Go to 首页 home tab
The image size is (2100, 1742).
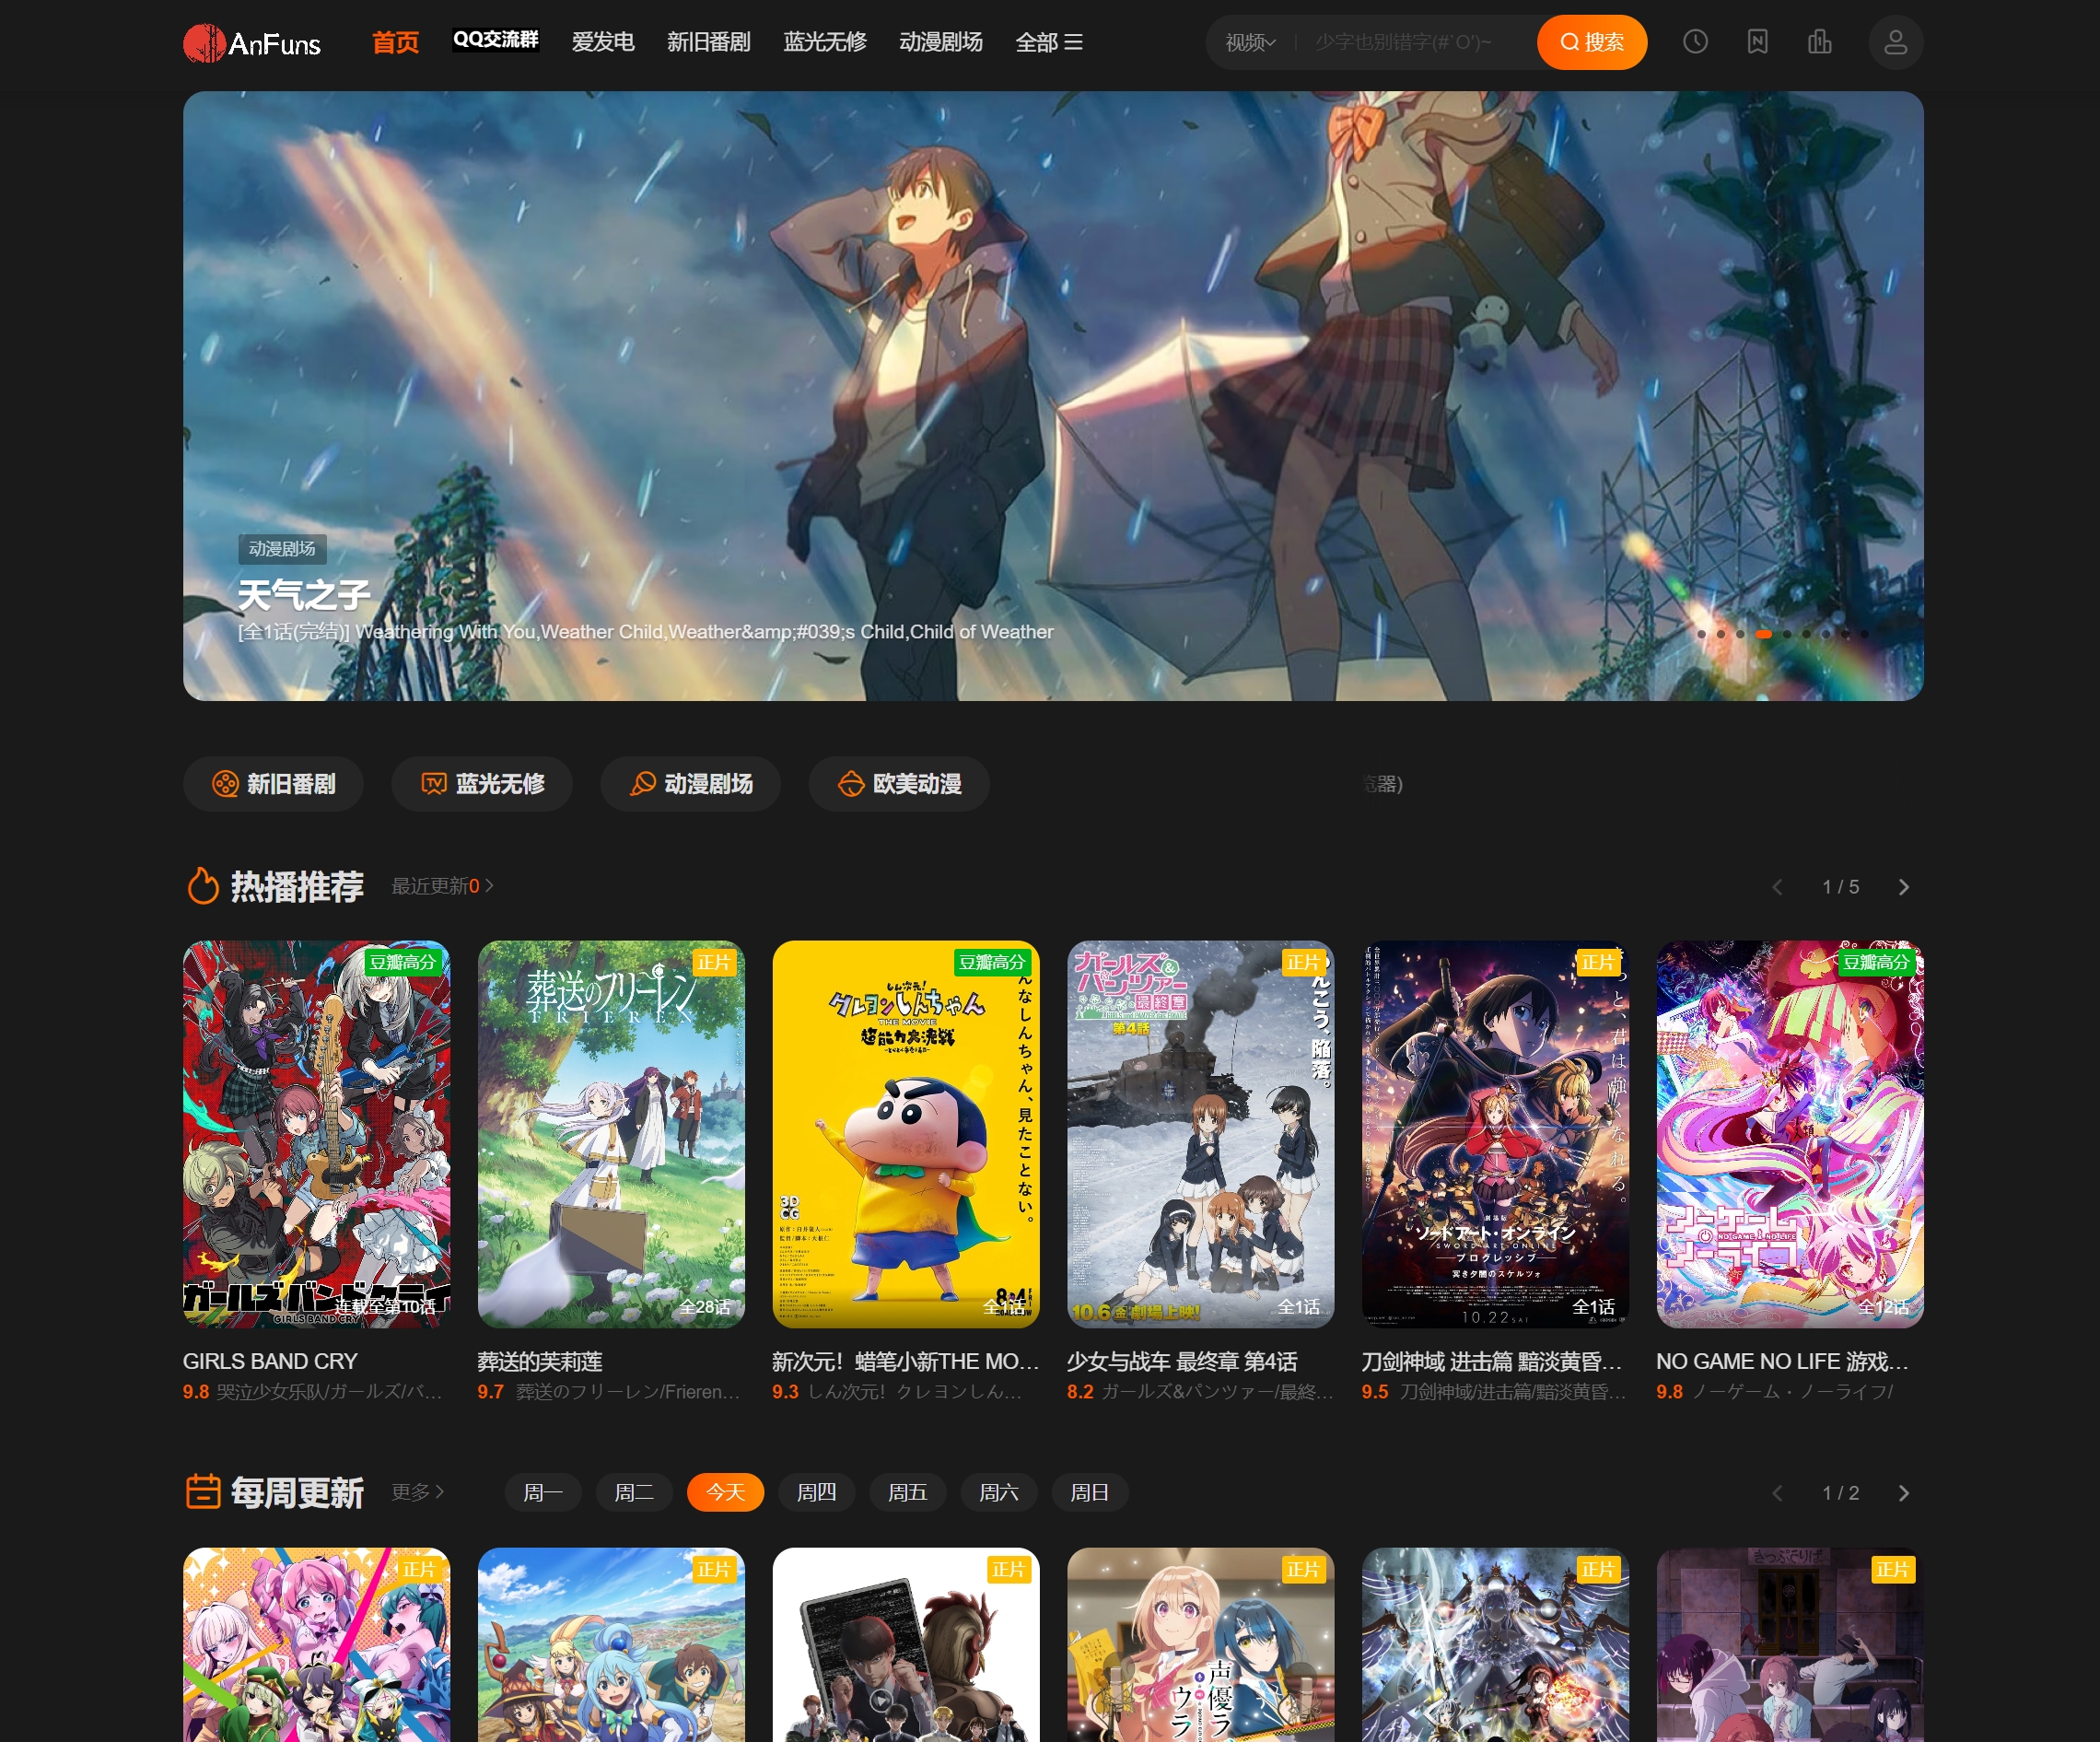tap(395, 42)
